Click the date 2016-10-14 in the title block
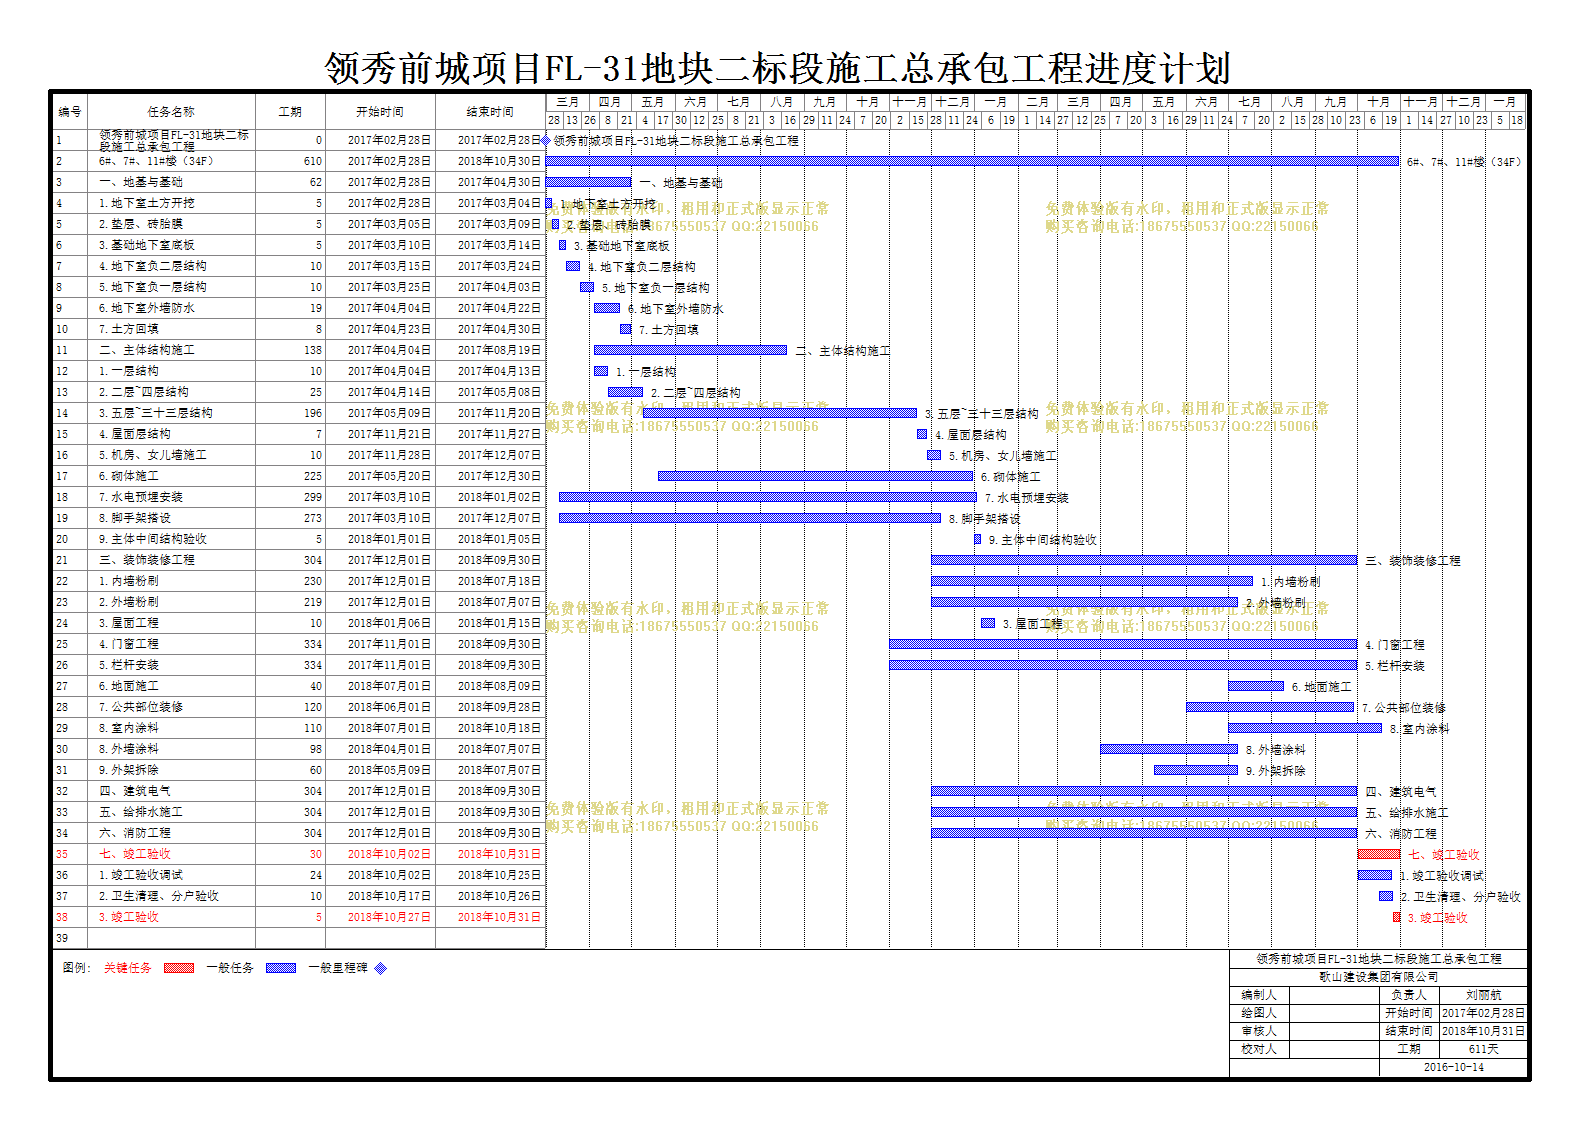The width and height of the screenshot is (1578, 1128). click(x=1453, y=1067)
